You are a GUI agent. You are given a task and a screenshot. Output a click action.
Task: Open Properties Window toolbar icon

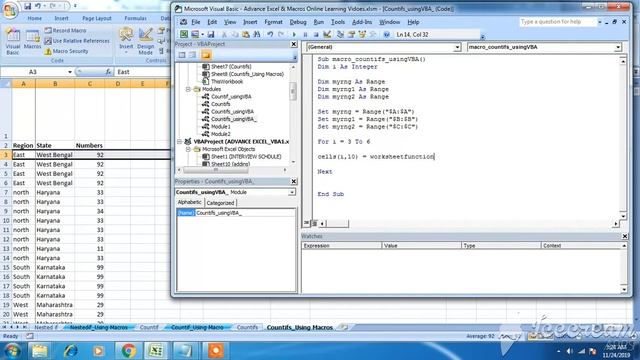pos(351,35)
